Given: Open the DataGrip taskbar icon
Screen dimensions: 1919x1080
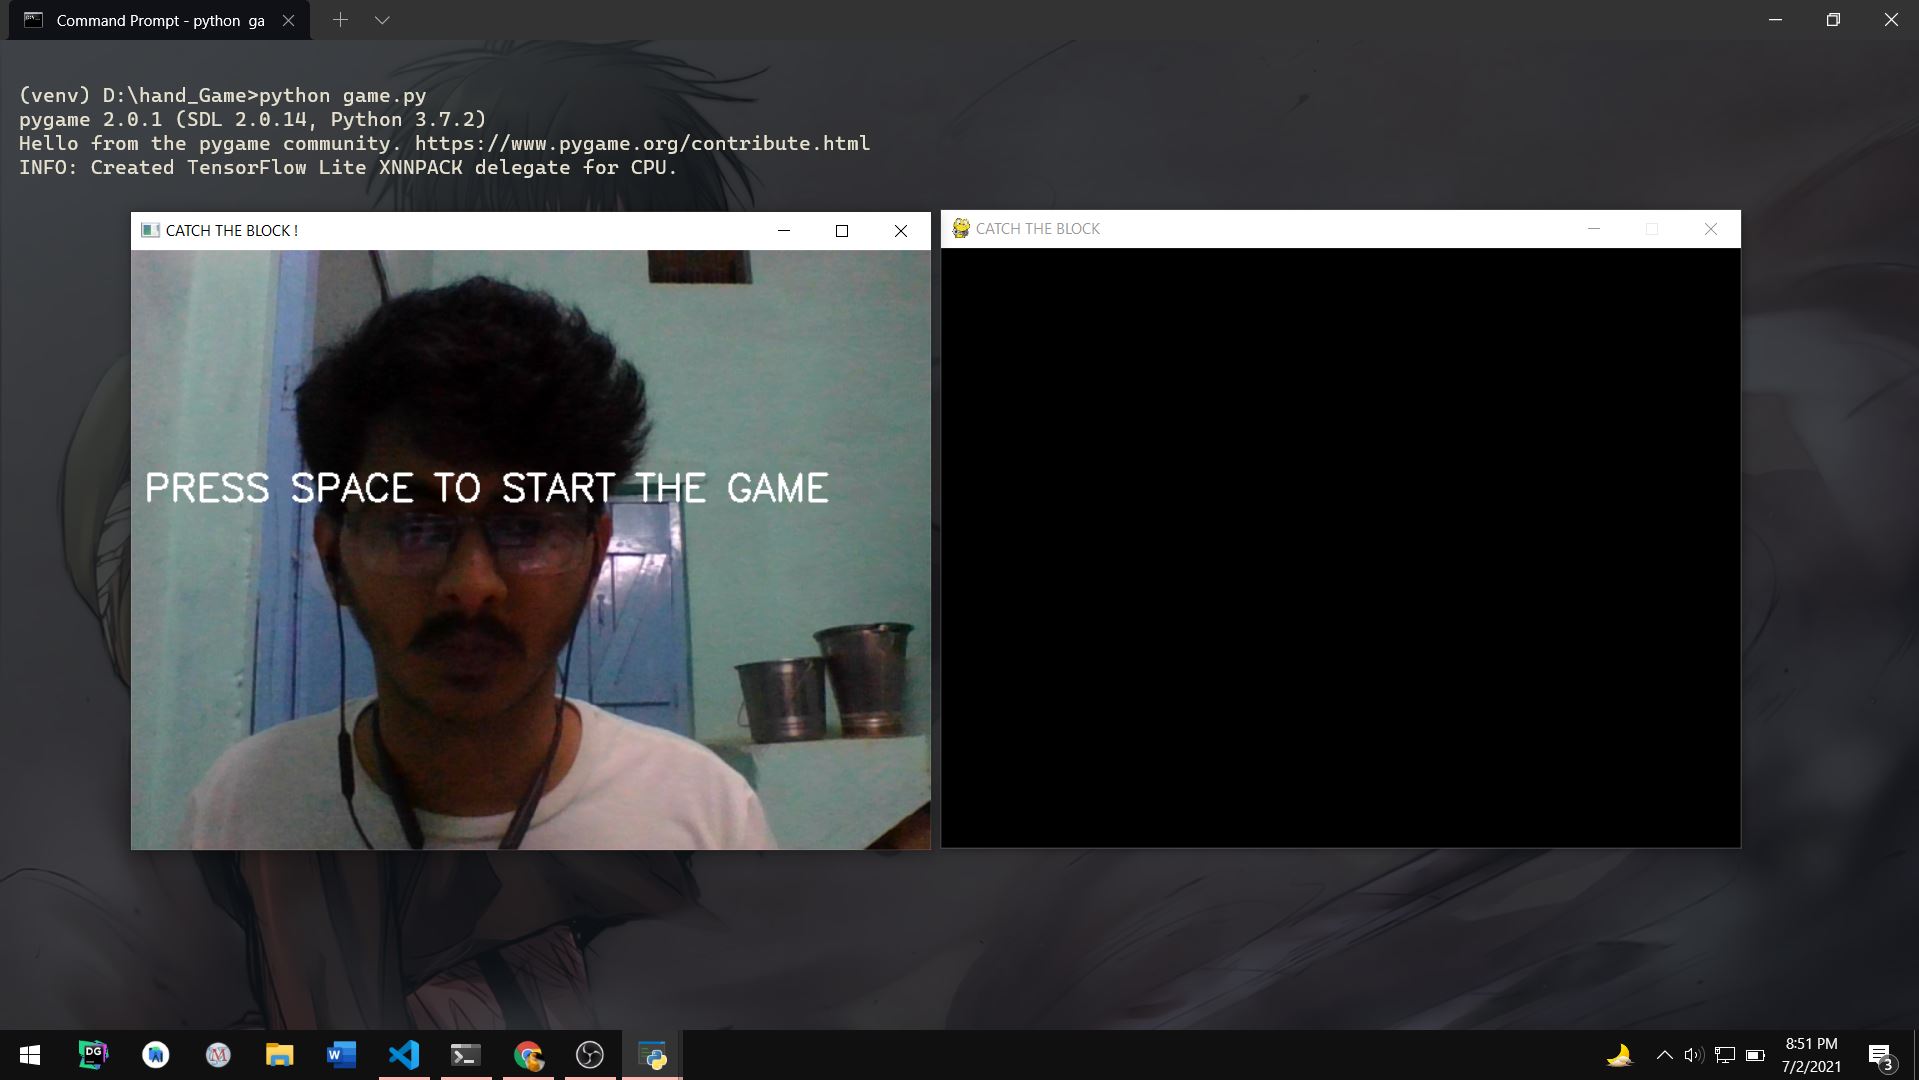Looking at the screenshot, I should pyautogui.click(x=93, y=1055).
